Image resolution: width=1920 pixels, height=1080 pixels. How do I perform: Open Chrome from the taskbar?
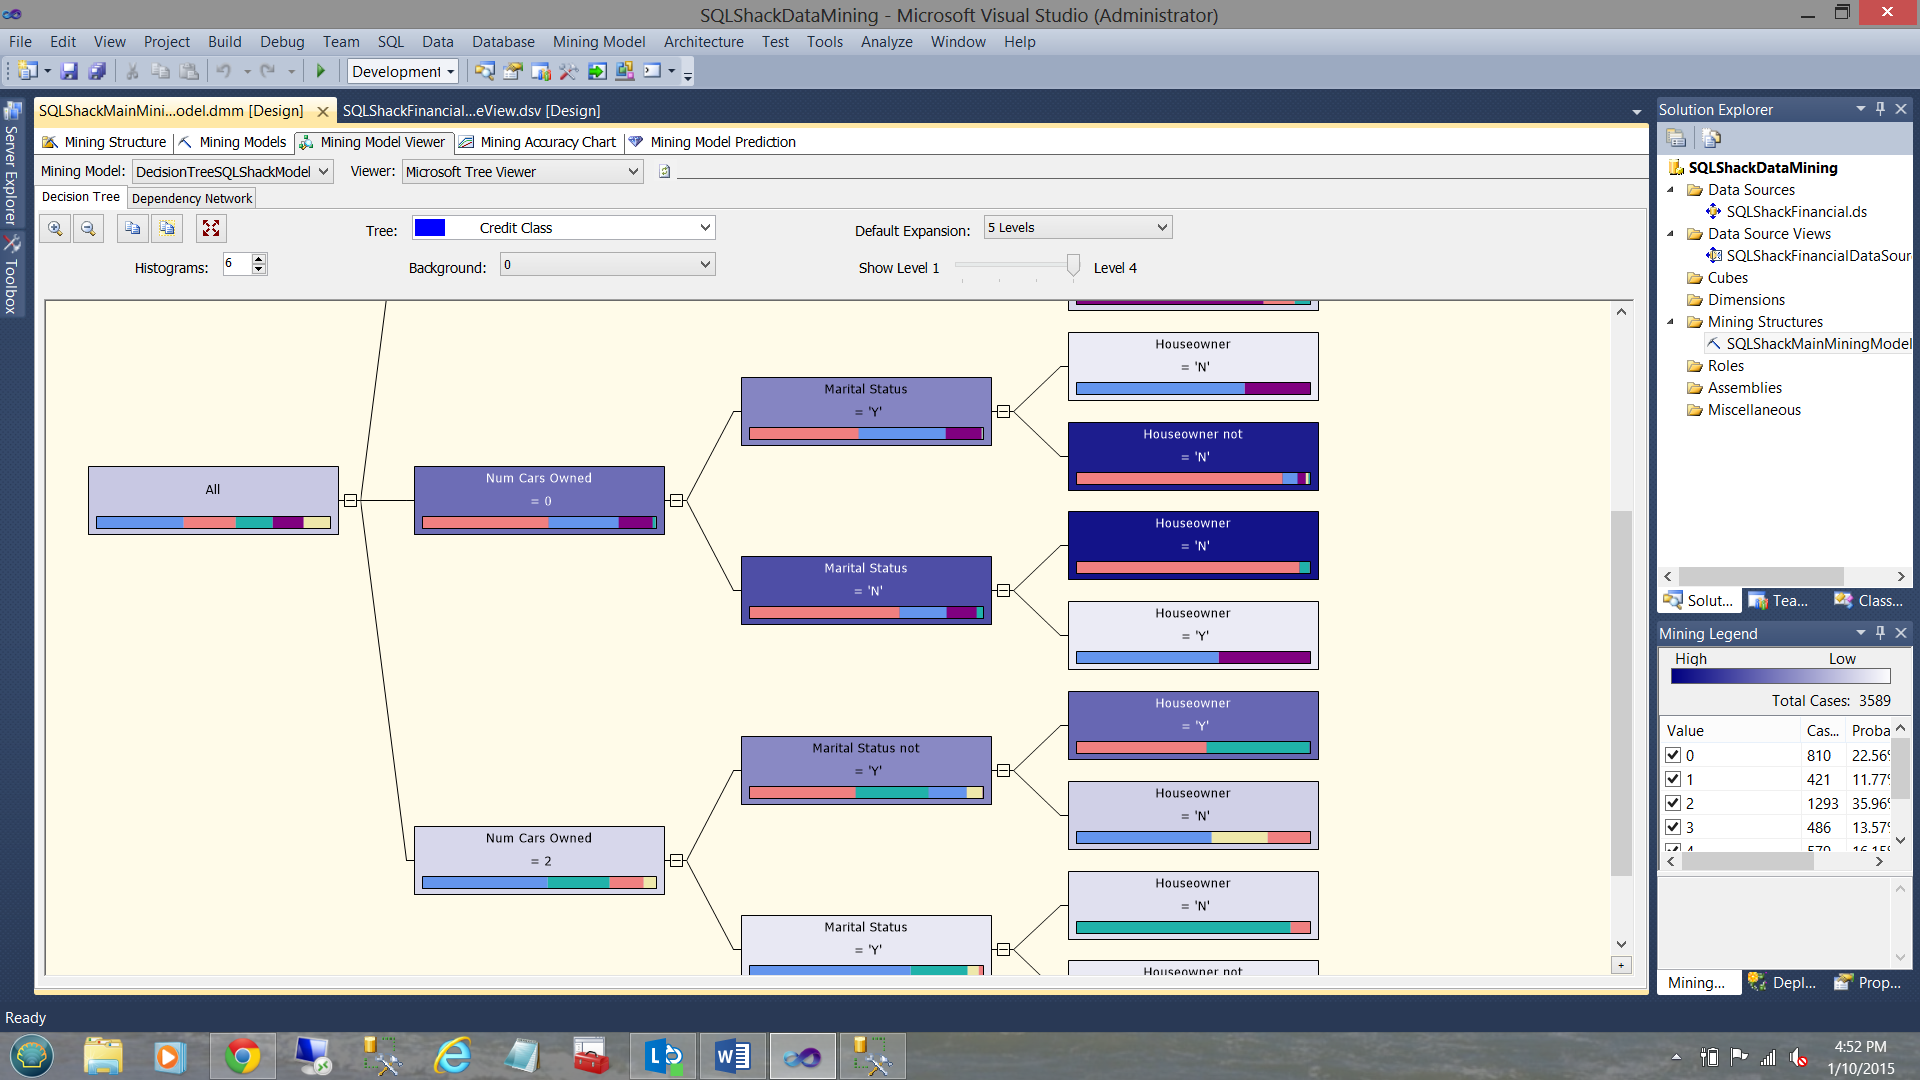pos(242,1056)
